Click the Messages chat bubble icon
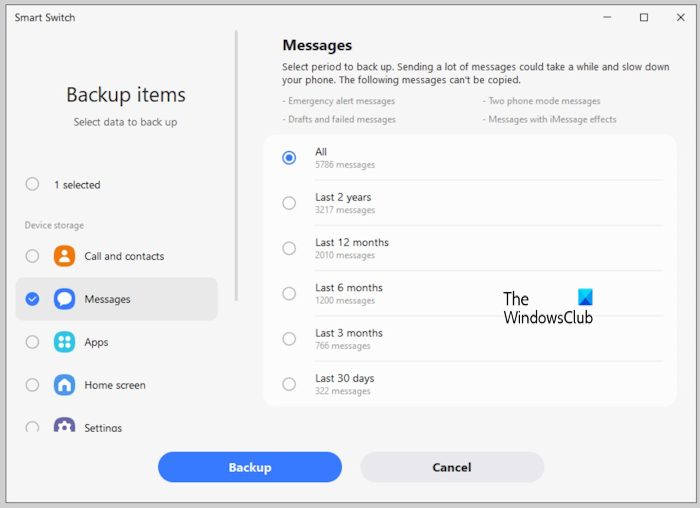Viewport: 700px width, 508px height. (x=64, y=299)
